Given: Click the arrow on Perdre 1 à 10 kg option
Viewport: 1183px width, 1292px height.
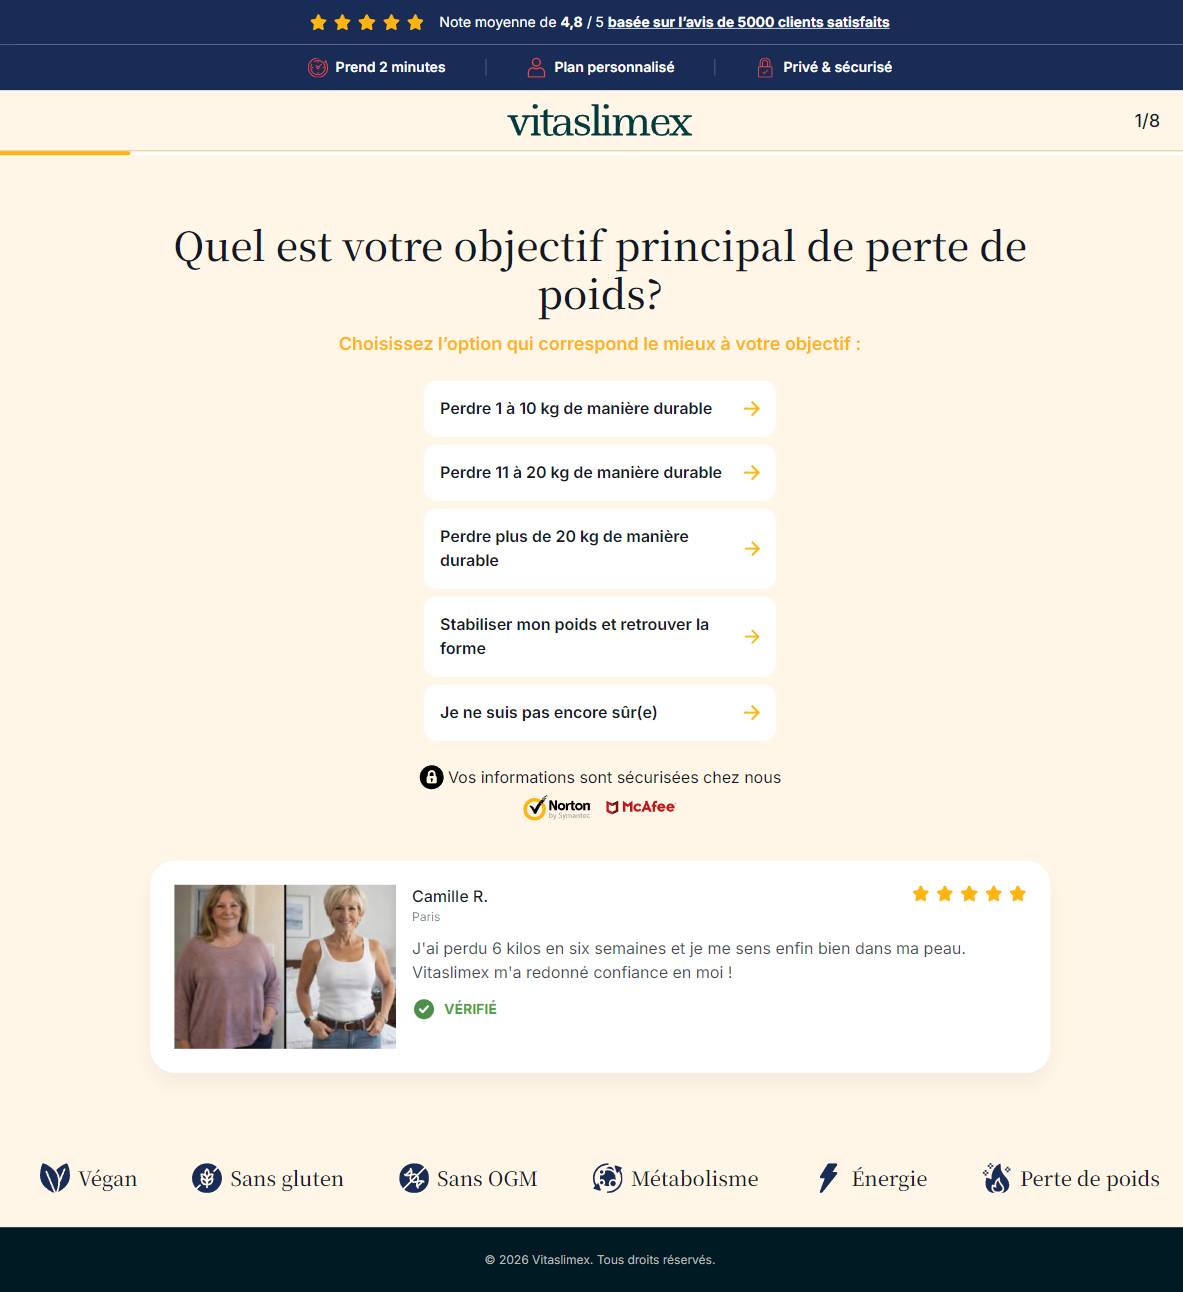Looking at the screenshot, I should pyautogui.click(x=752, y=408).
